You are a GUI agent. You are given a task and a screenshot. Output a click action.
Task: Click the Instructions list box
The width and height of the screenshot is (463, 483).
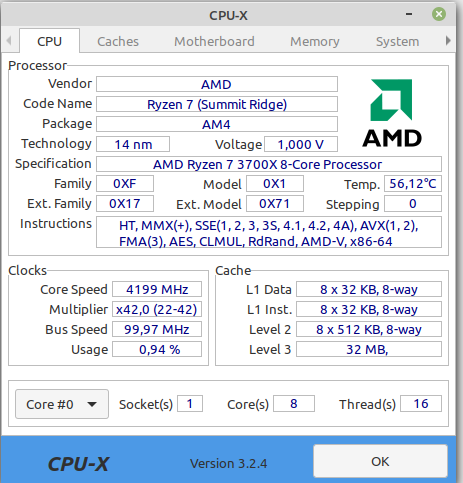coord(269,232)
